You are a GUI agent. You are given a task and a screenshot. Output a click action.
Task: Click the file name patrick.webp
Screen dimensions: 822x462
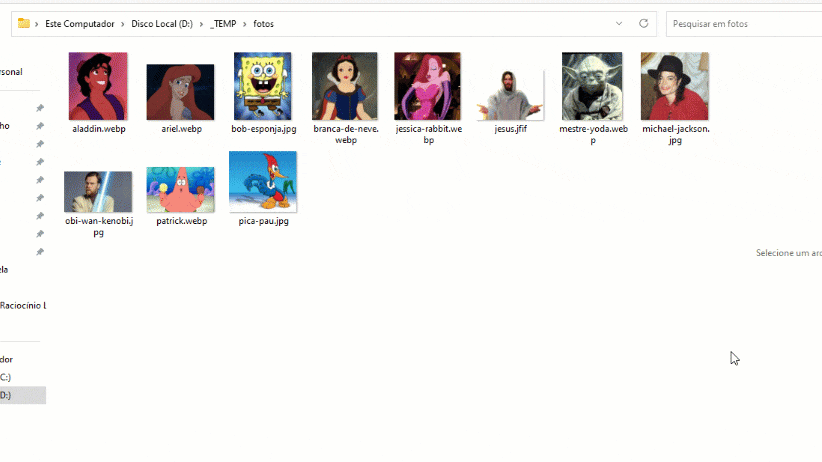[181, 221]
